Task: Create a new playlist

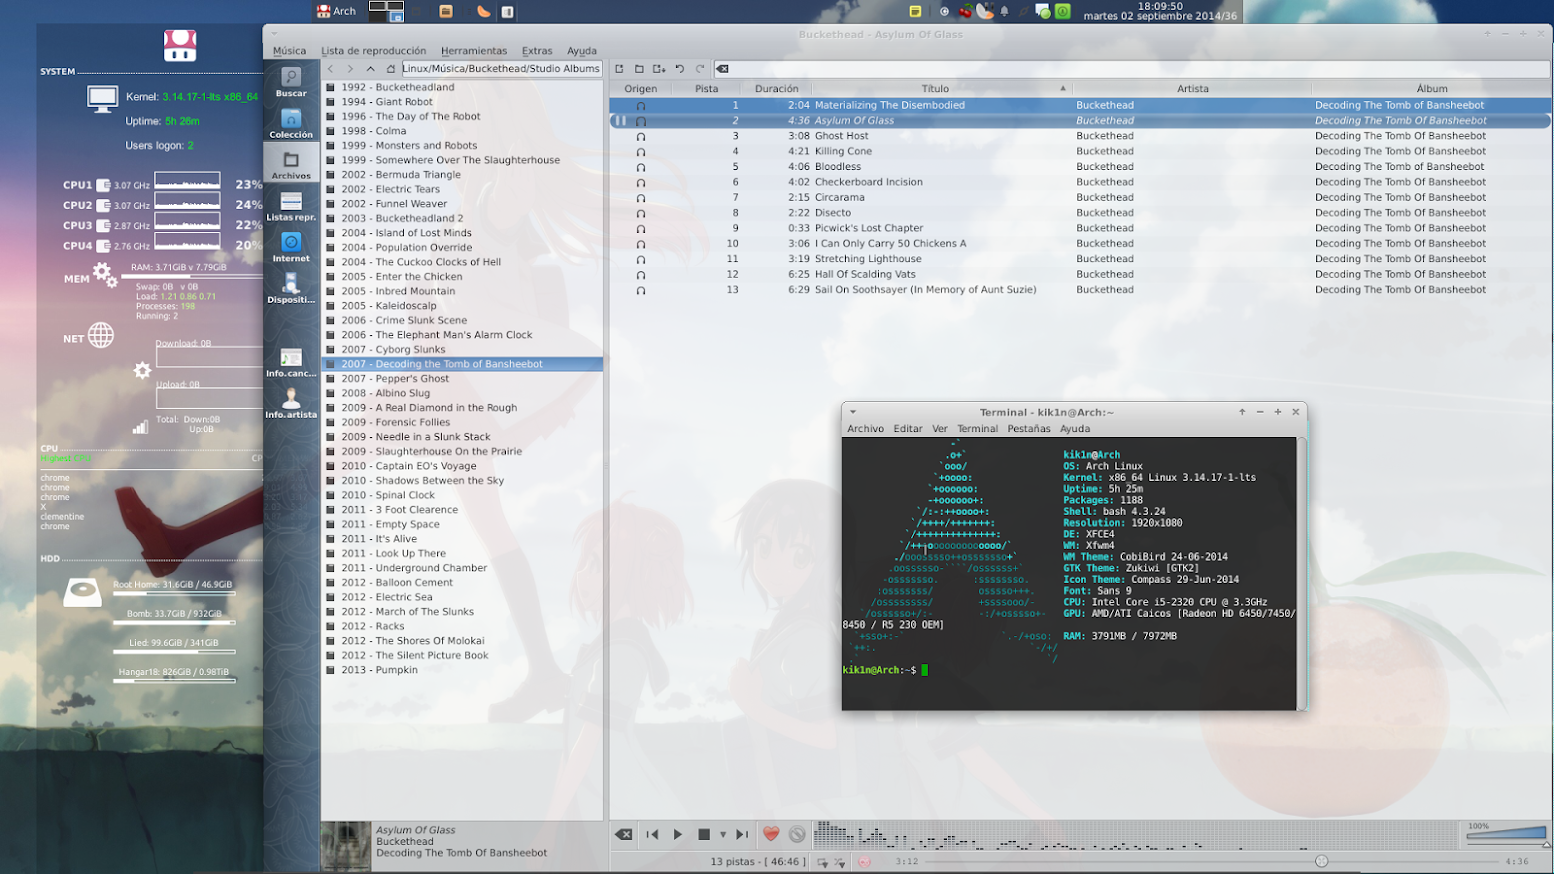Action: point(619,69)
